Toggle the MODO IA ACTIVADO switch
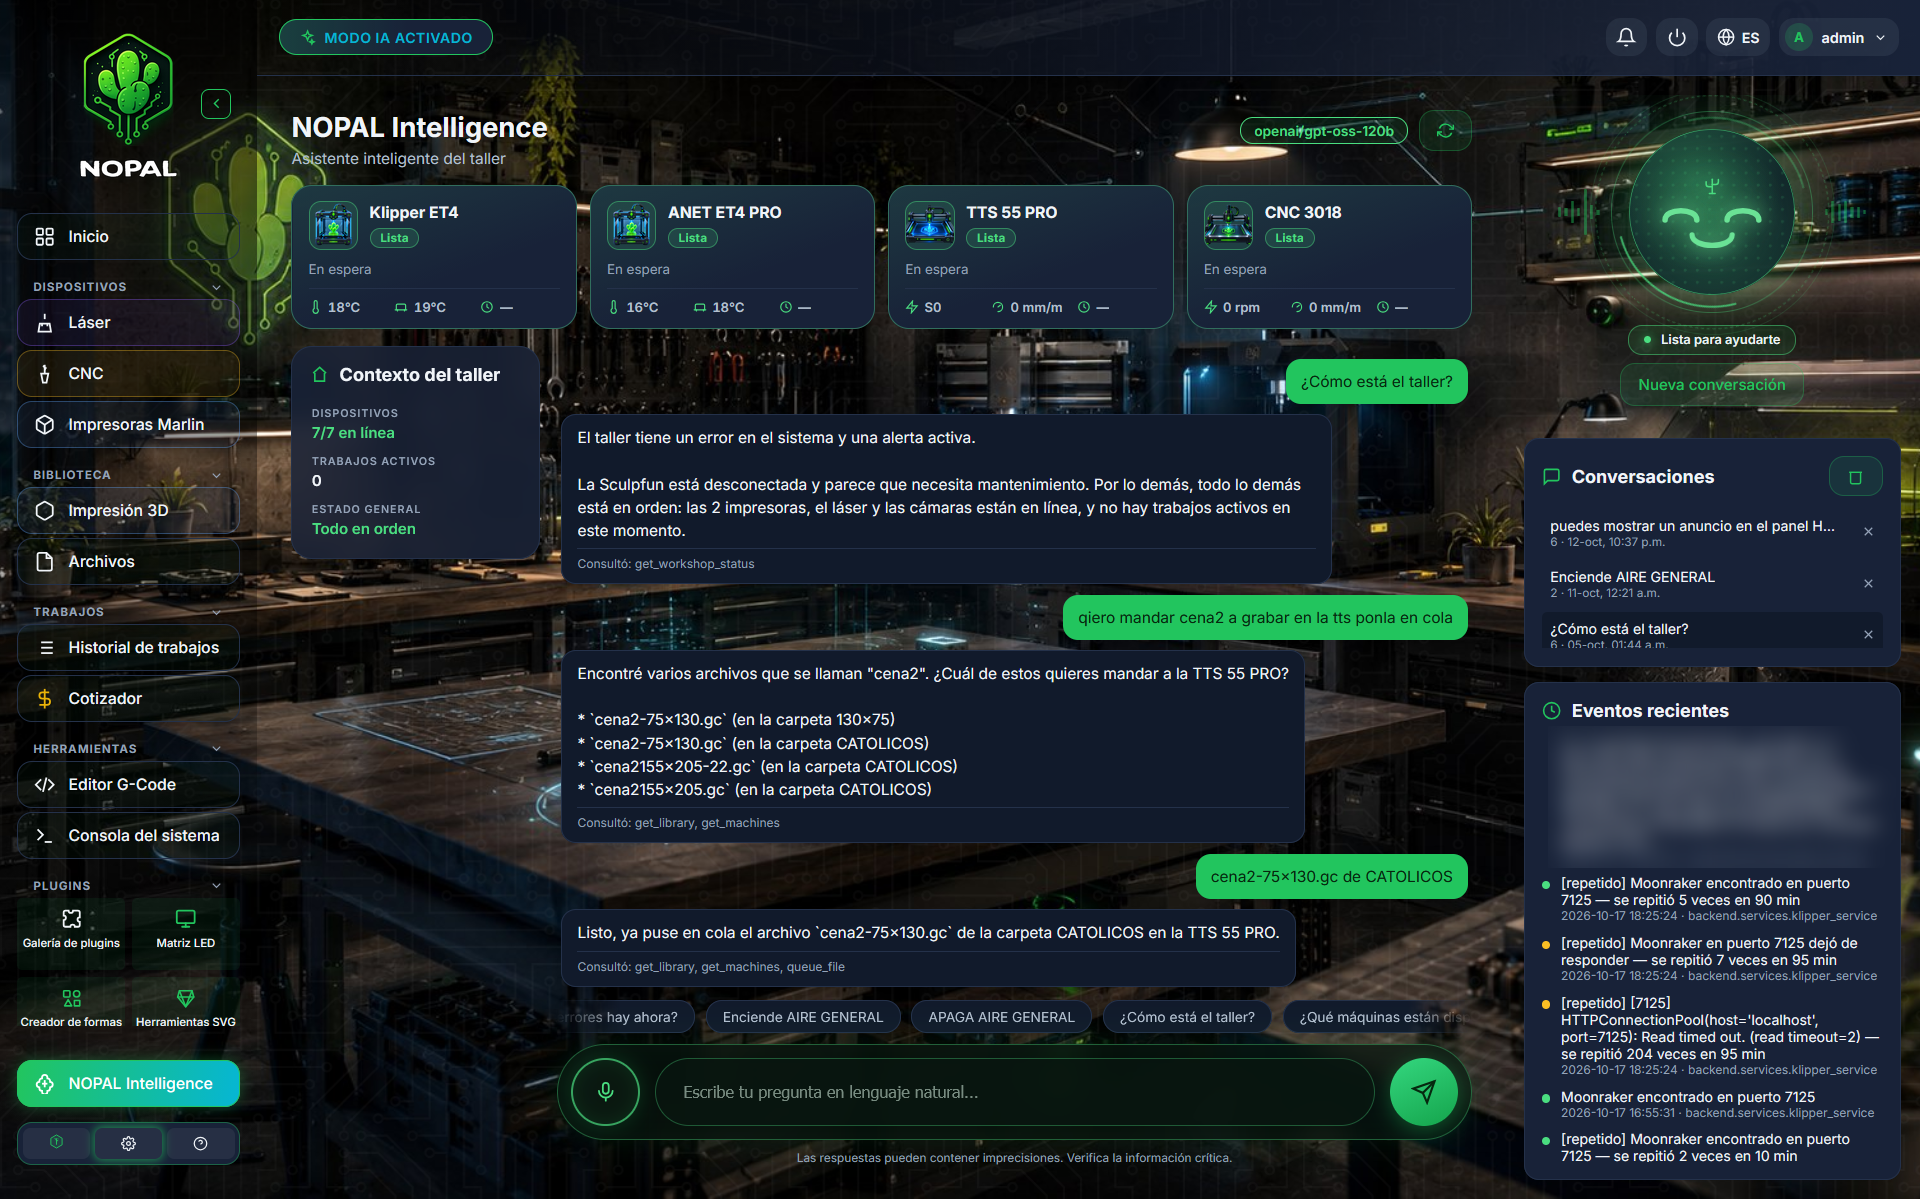 [386, 37]
